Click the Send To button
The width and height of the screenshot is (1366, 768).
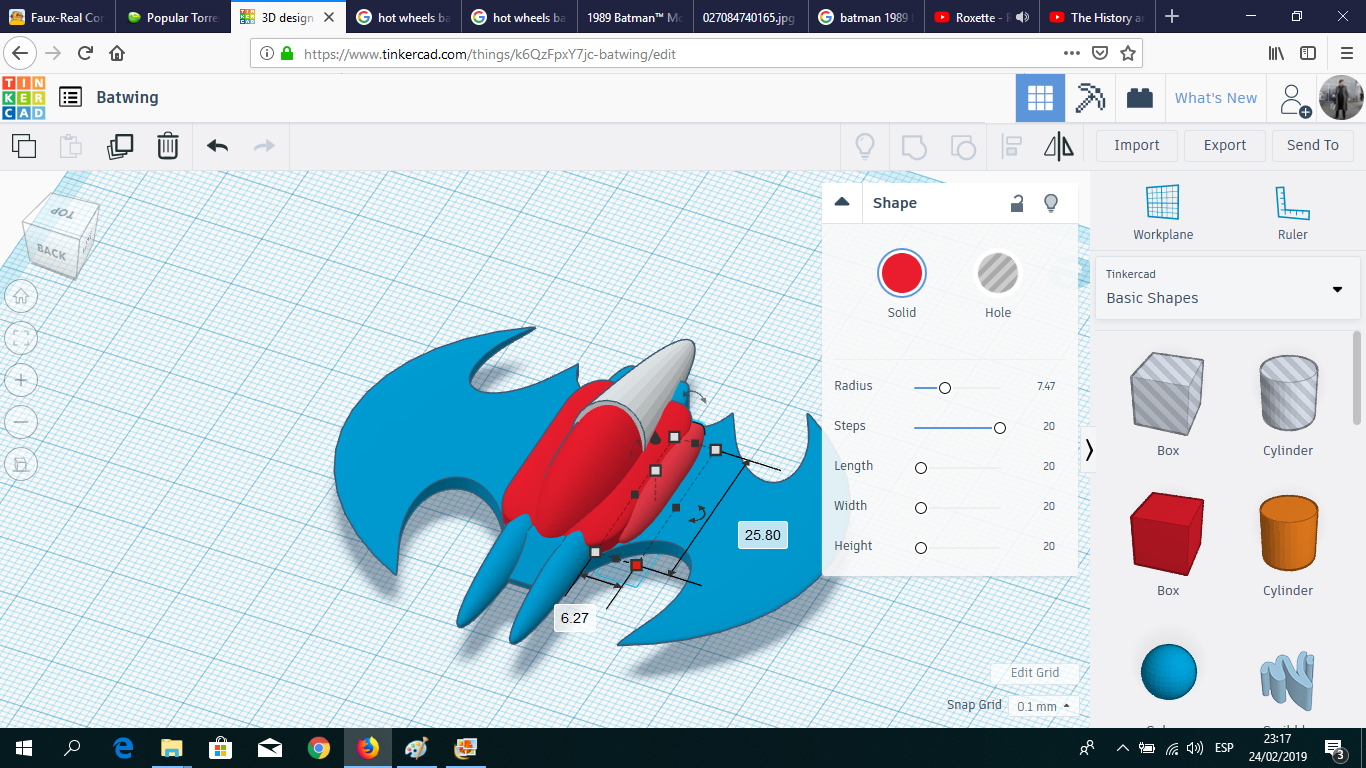point(1313,146)
